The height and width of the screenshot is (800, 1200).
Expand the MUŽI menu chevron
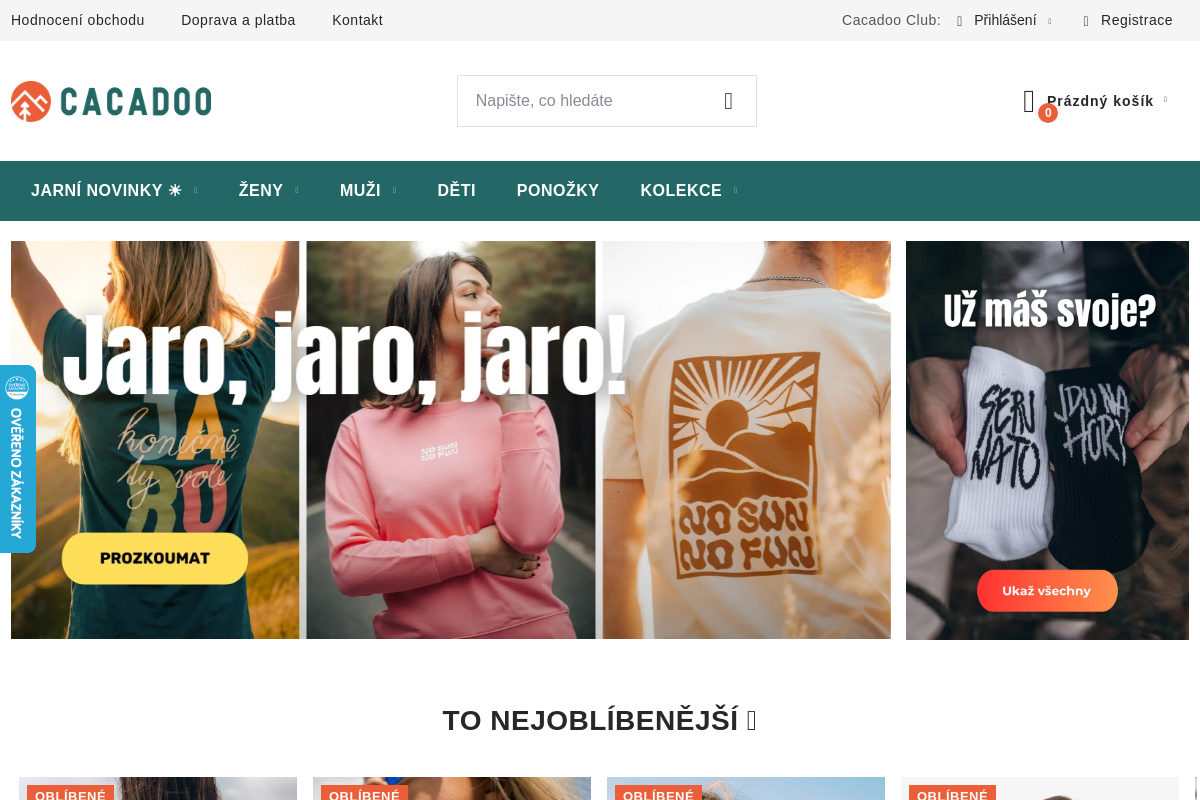pos(394,190)
